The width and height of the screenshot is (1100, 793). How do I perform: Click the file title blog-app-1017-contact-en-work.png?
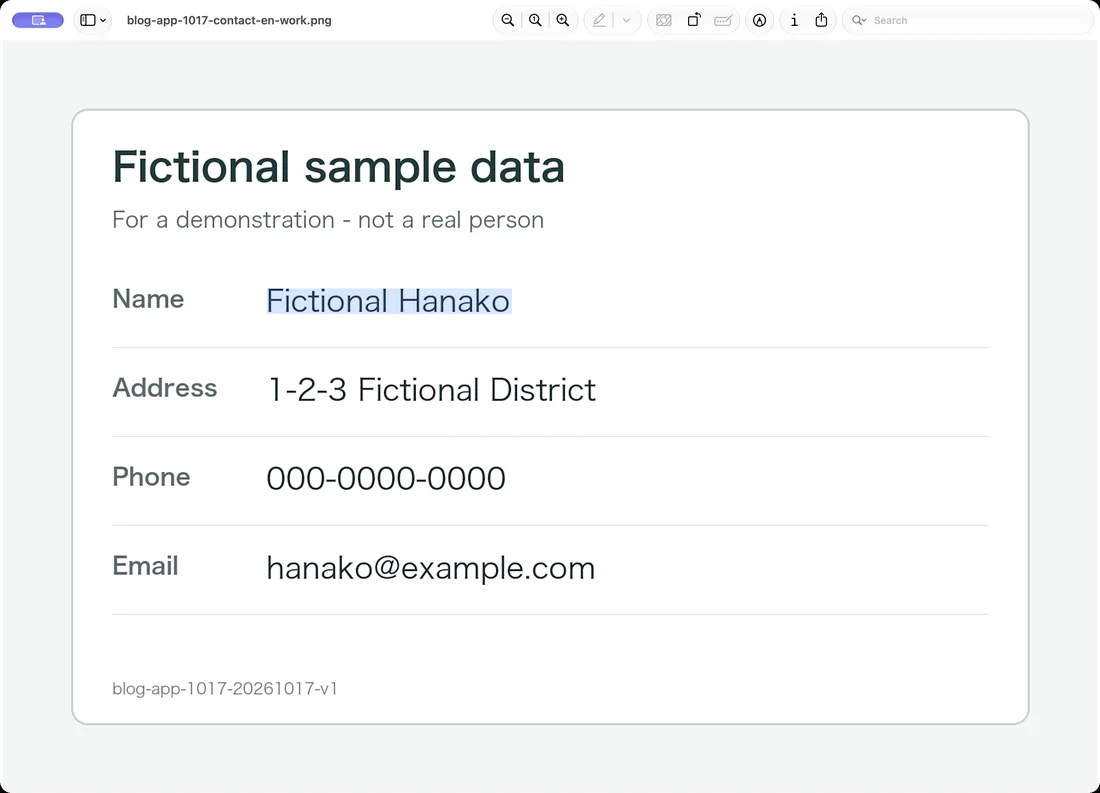(229, 20)
